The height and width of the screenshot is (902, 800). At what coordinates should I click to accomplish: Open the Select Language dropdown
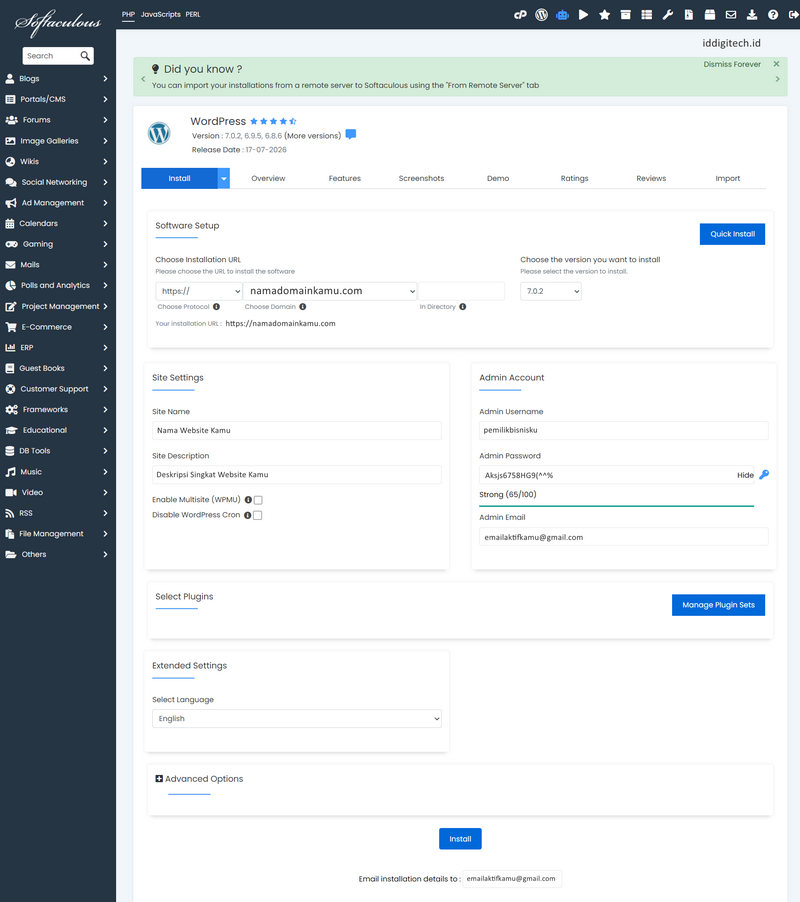coord(297,718)
